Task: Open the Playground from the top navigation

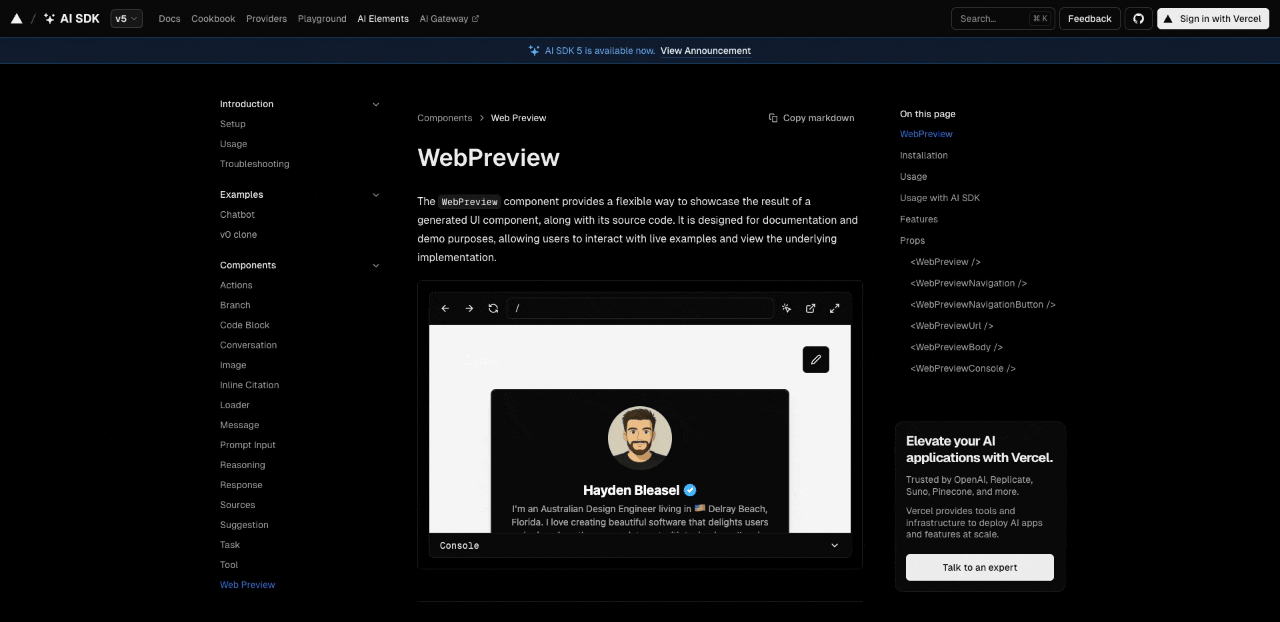Action: (322, 18)
